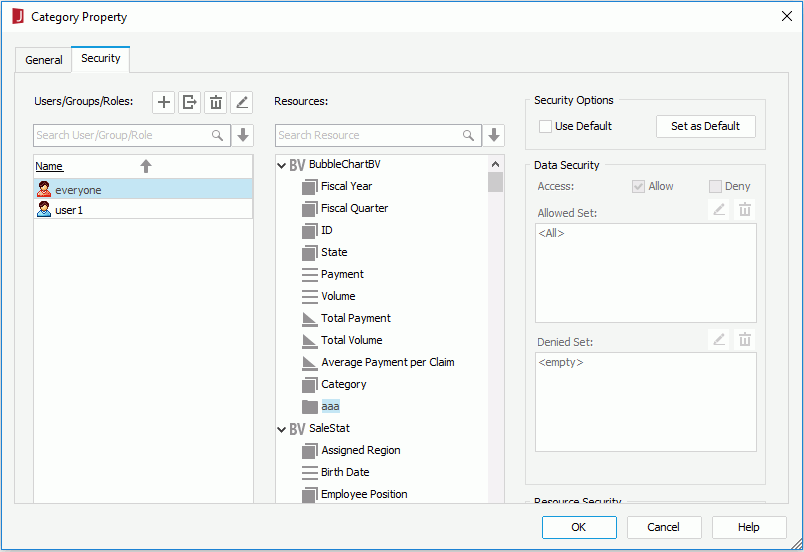Toggle the Deny access checkbox
The image size is (804, 552).
pos(715,187)
